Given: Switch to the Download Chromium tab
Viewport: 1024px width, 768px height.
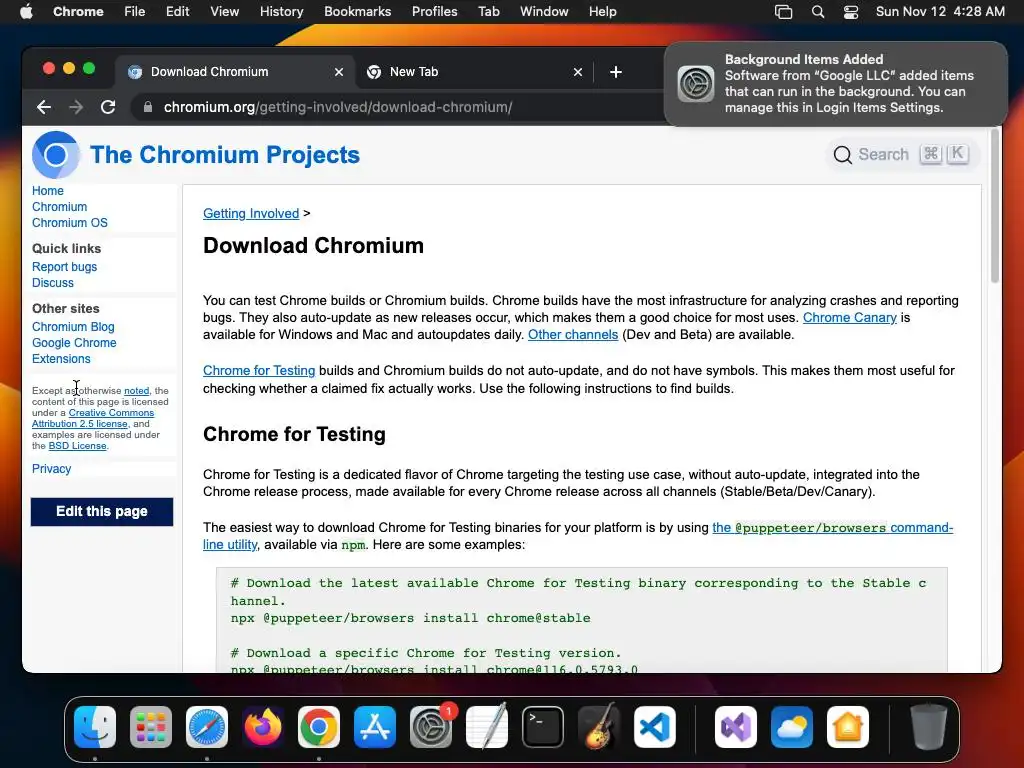Looking at the screenshot, I should [235, 72].
